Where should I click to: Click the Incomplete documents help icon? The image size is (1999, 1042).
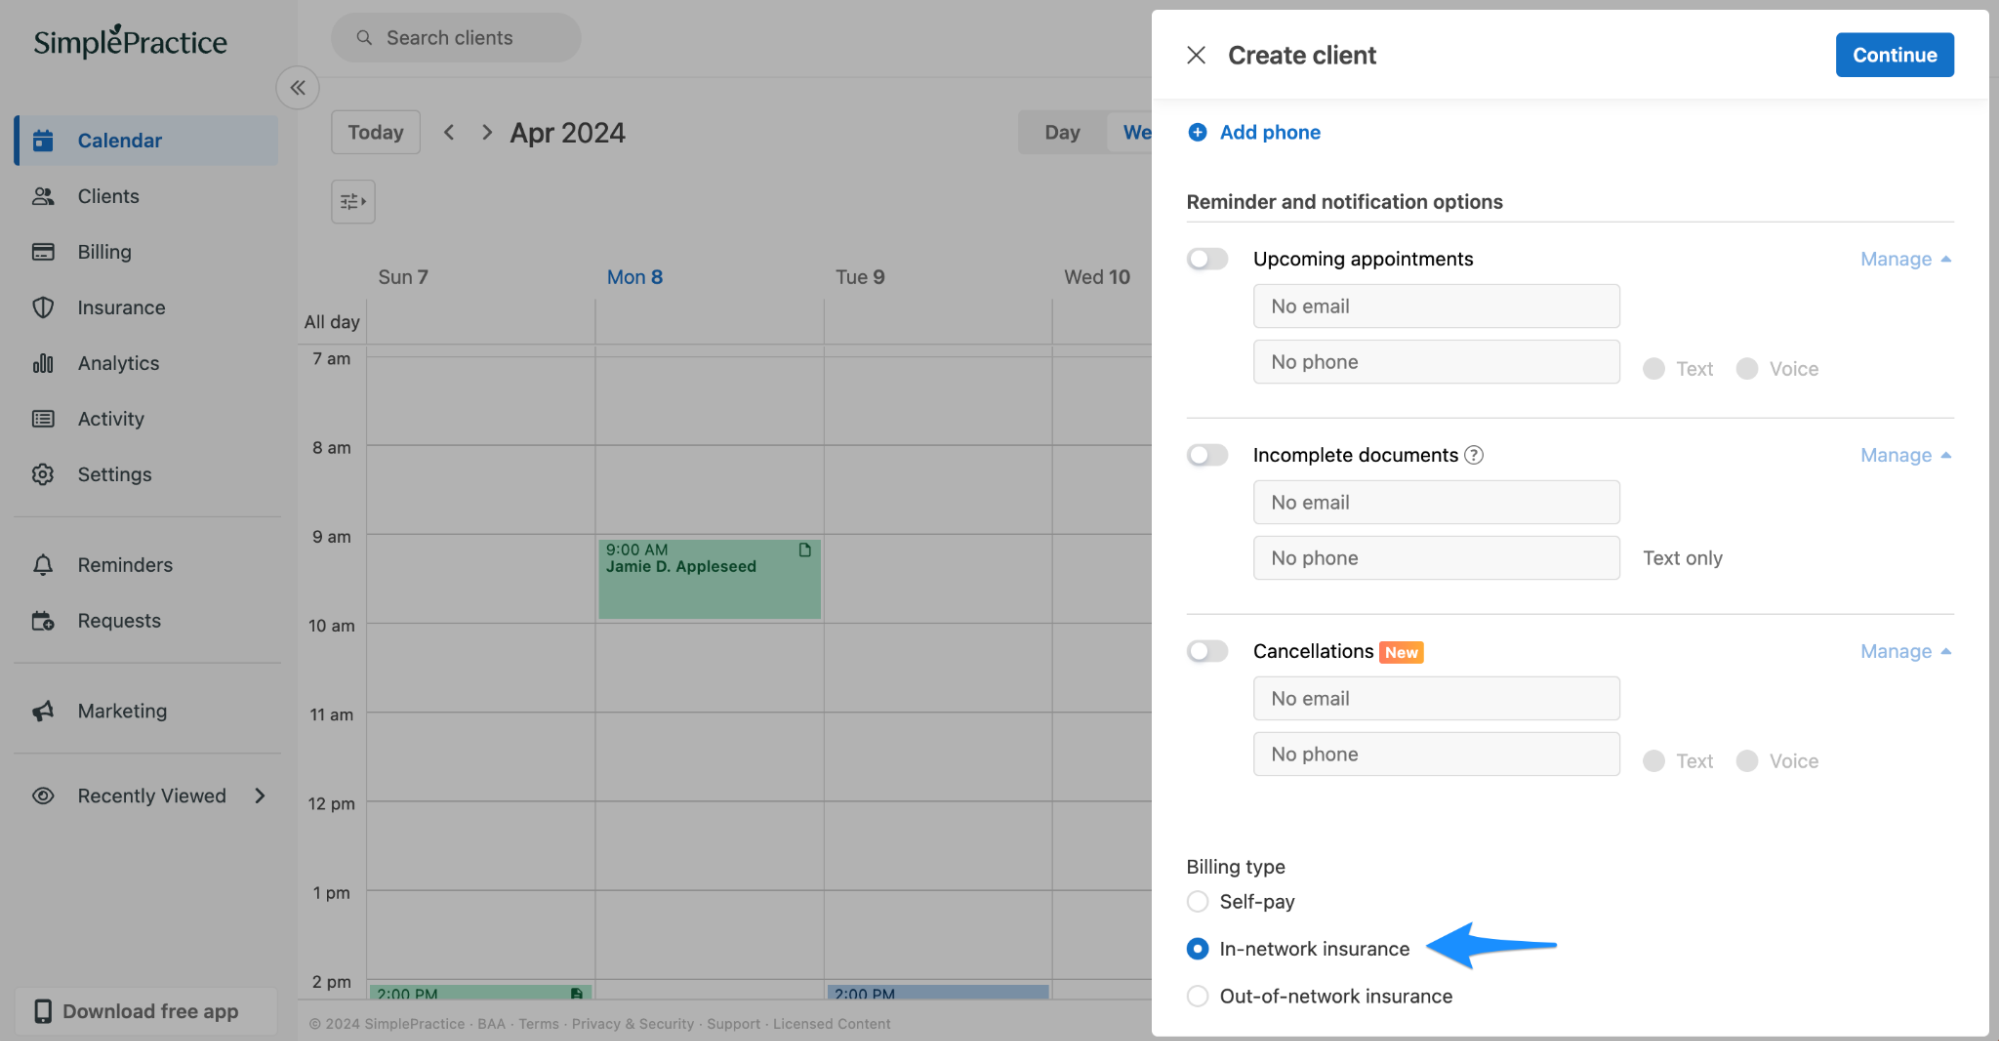click(1473, 455)
